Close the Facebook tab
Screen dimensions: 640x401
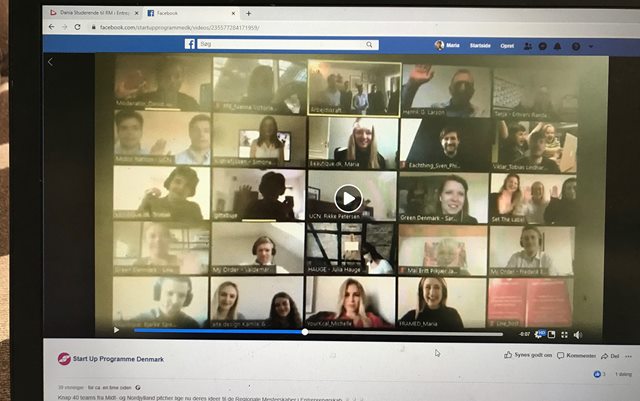coord(233,13)
